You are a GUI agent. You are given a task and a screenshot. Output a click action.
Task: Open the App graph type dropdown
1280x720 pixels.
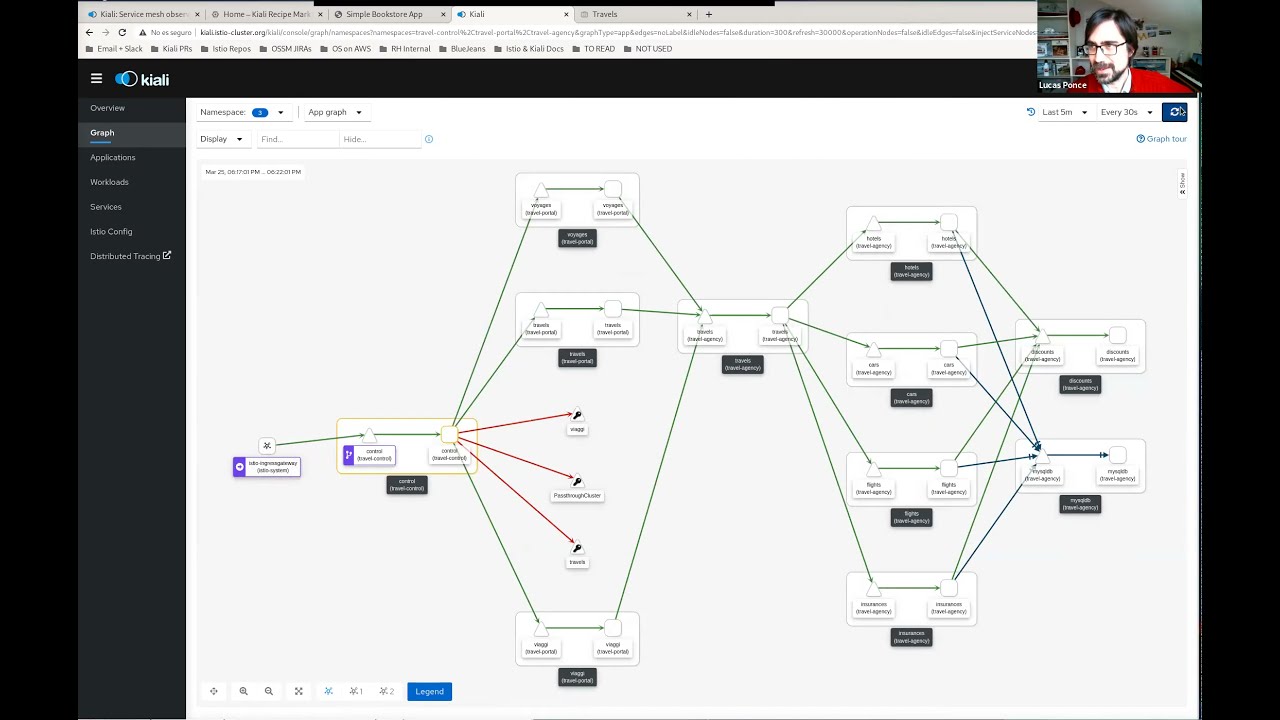[335, 112]
